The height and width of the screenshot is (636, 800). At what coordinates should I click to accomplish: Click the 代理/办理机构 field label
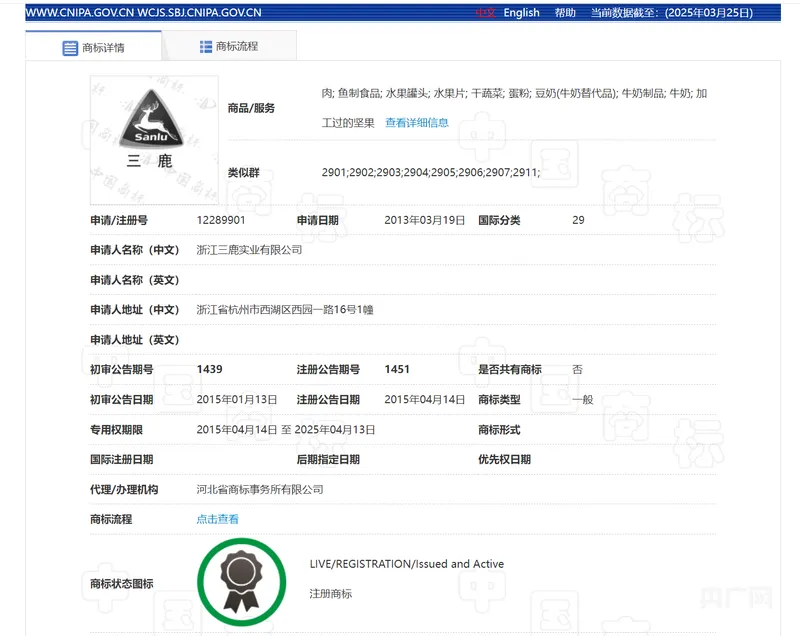coord(124,490)
